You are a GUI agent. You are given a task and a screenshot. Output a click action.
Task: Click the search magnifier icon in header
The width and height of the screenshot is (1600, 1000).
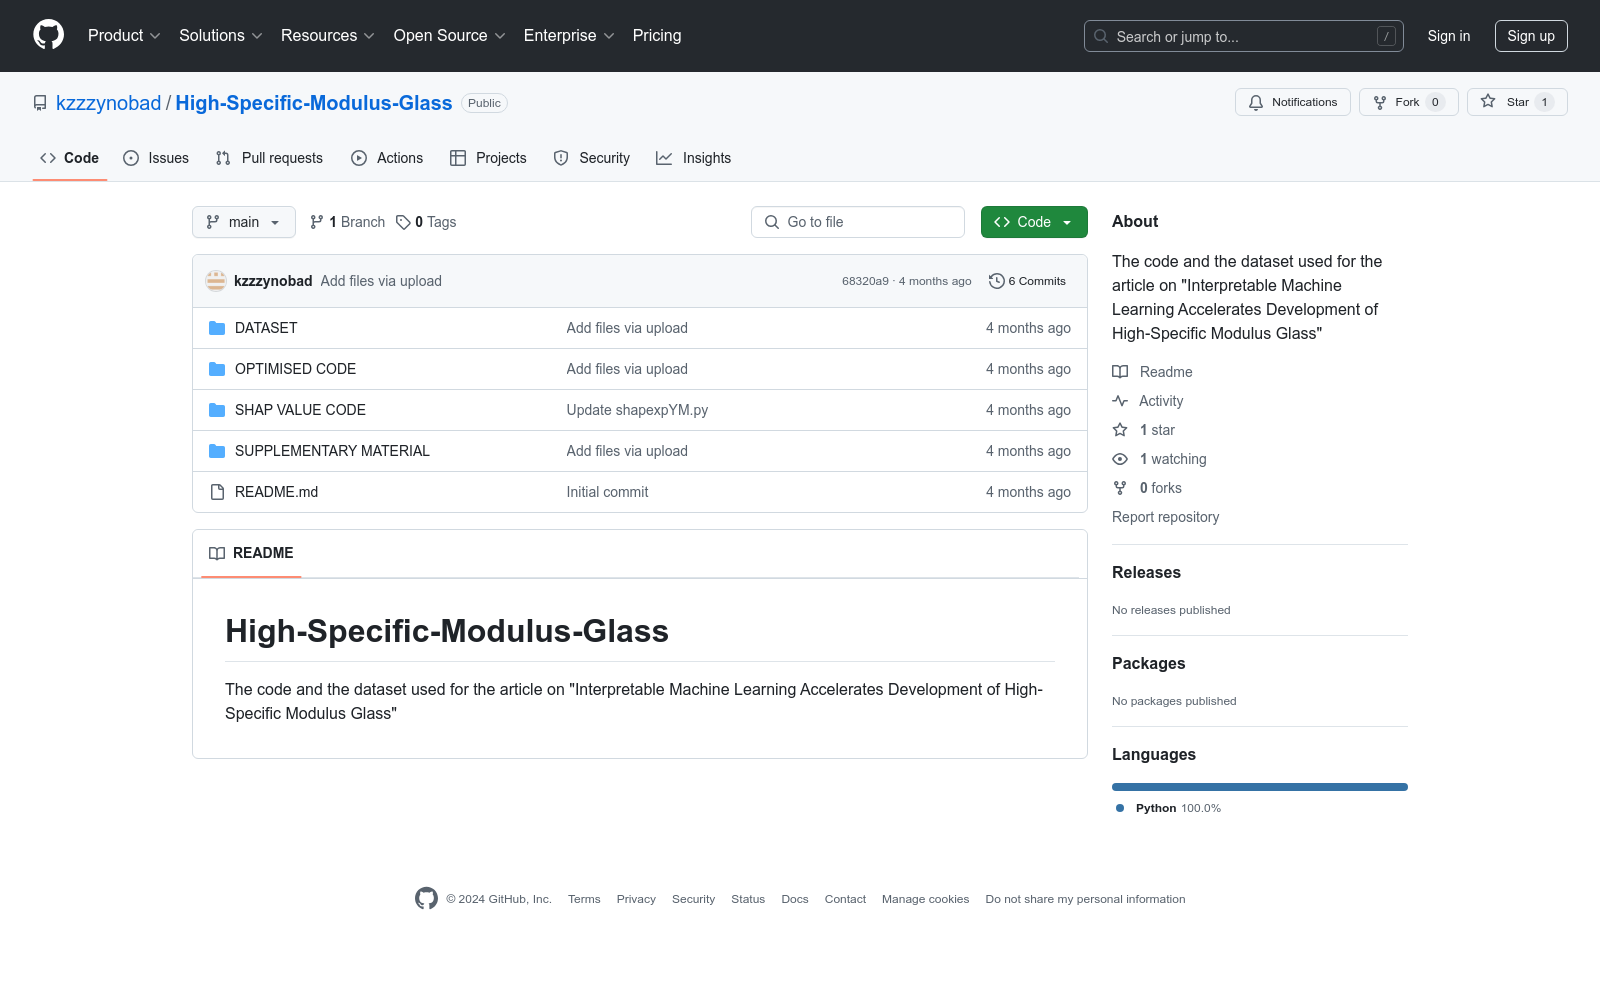coord(1101,36)
